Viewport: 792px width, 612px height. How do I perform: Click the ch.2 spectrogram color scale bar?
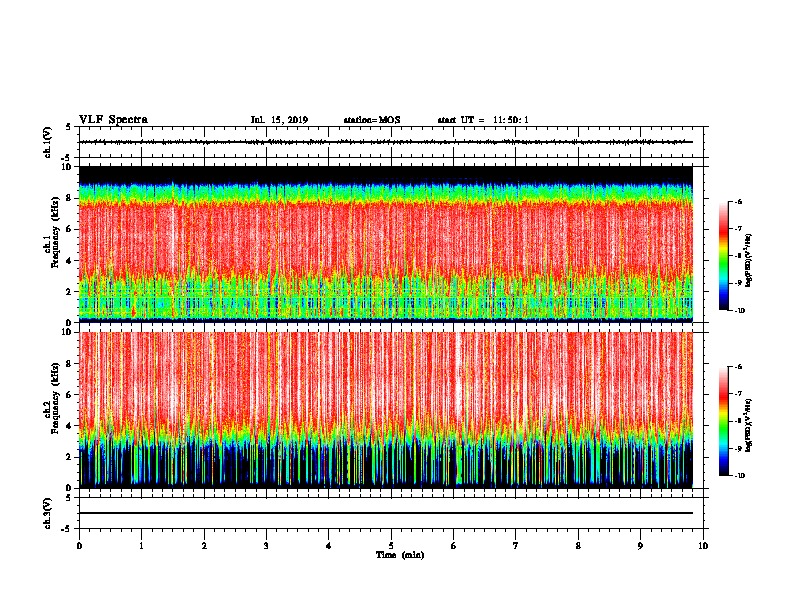pyautogui.click(x=723, y=421)
